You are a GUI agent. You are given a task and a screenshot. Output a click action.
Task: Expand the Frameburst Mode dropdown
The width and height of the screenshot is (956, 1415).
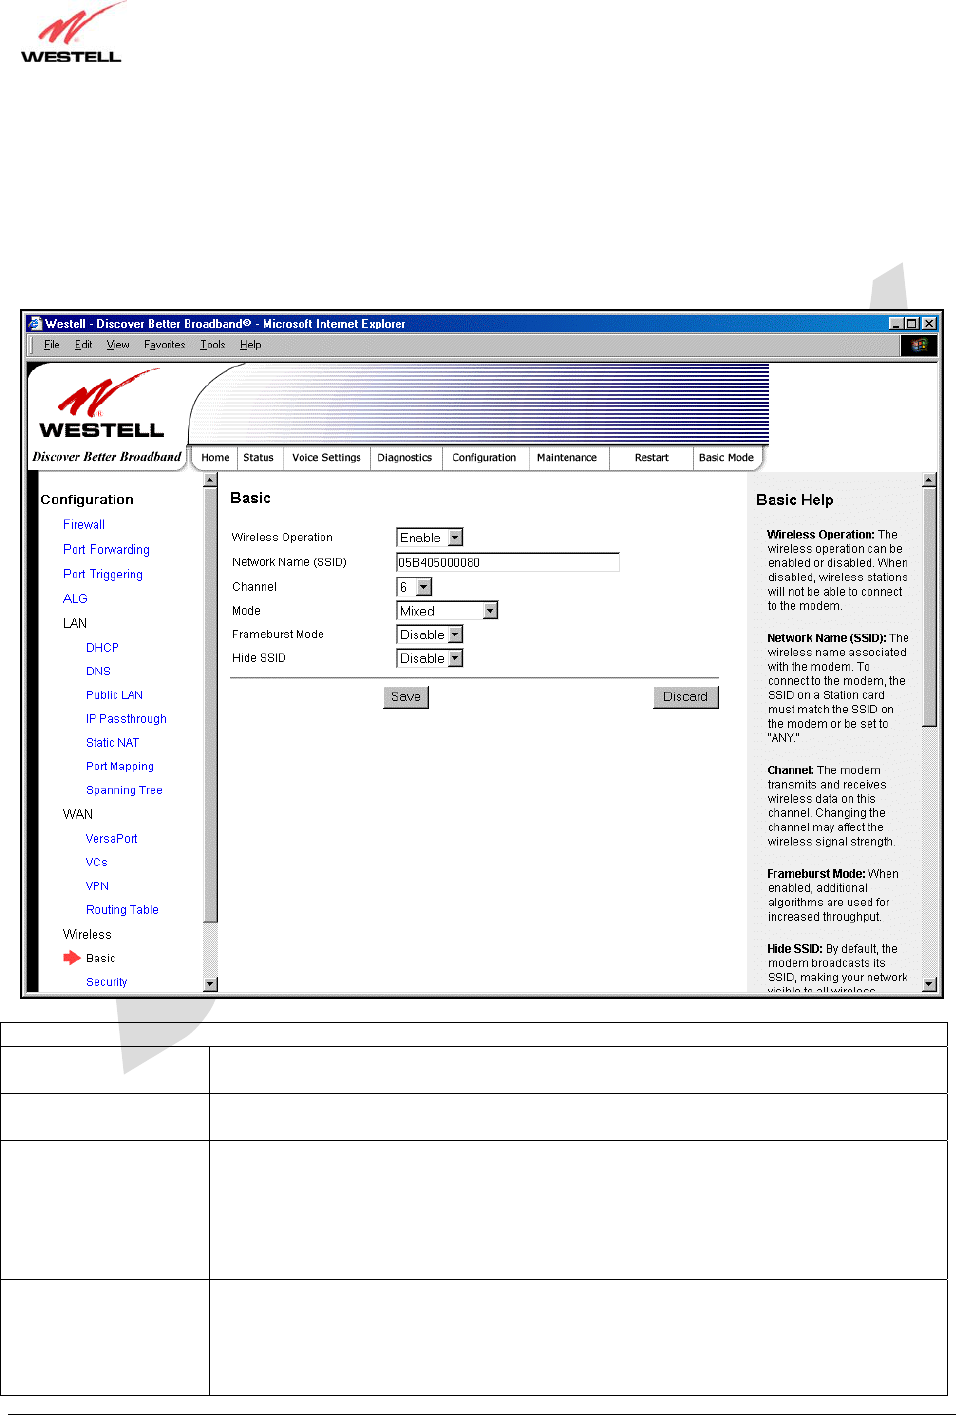pyautogui.click(x=455, y=635)
